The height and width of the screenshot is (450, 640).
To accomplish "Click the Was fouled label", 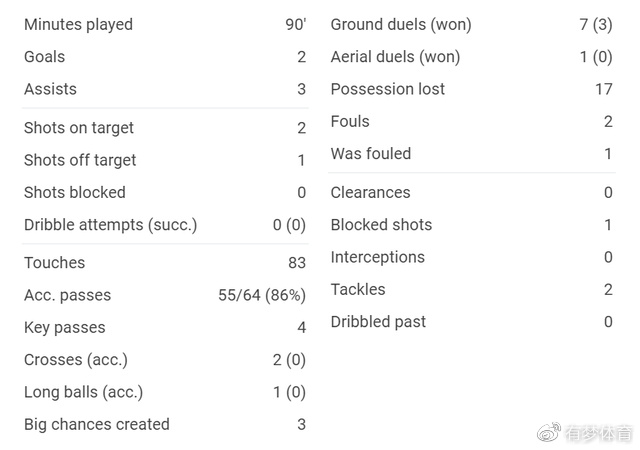I will click(371, 153).
